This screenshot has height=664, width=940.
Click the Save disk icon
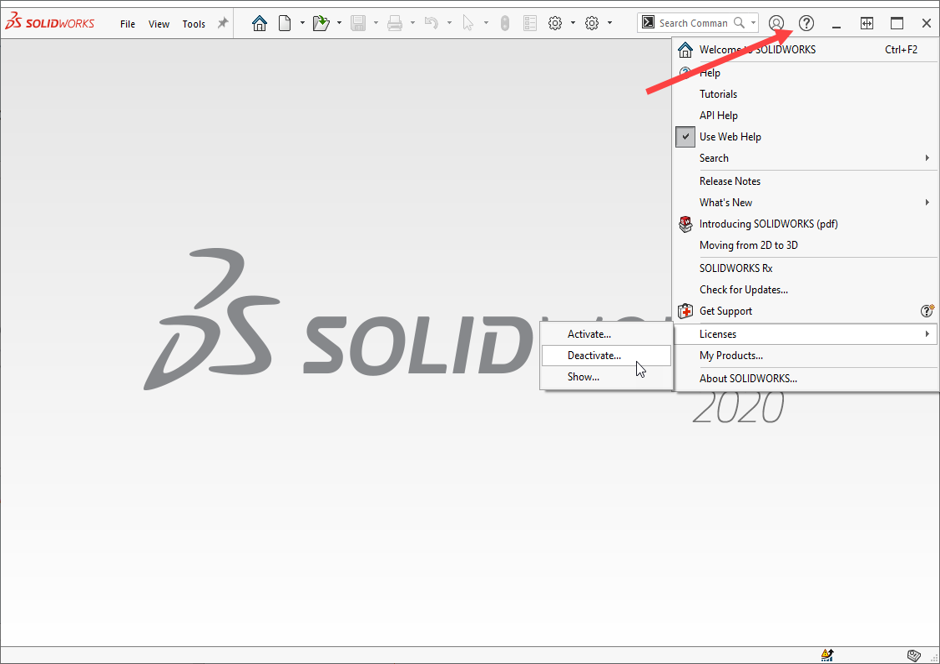[x=358, y=23]
